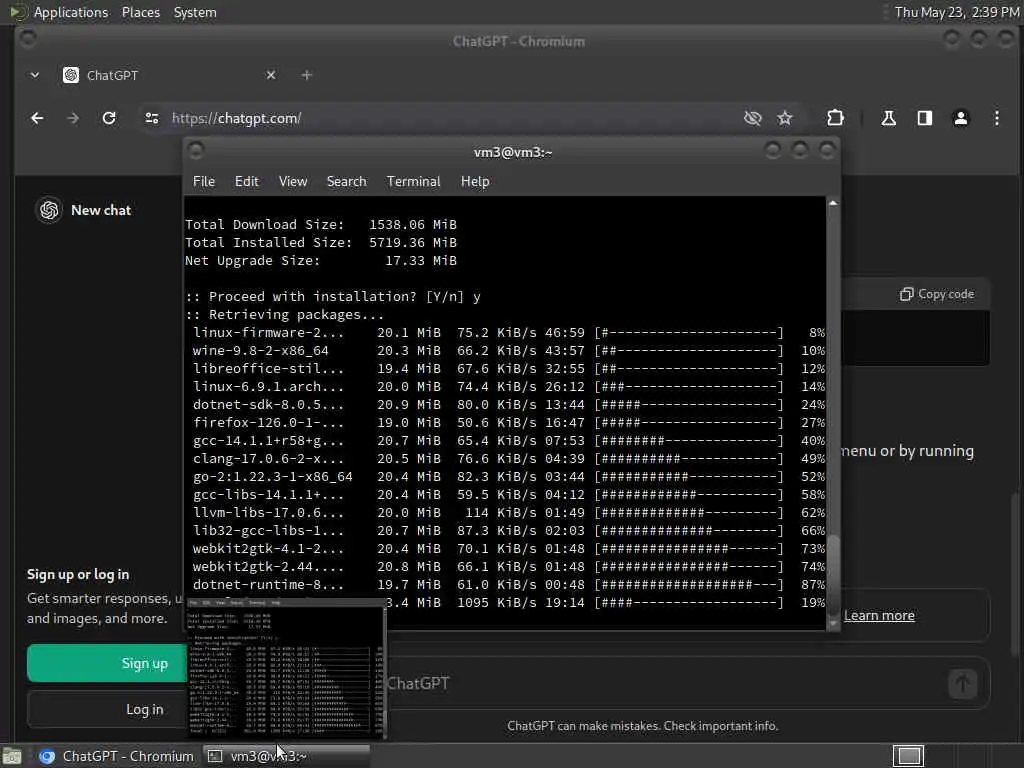Go back with Chromium's back arrow

pyautogui.click(x=37, y=118)
